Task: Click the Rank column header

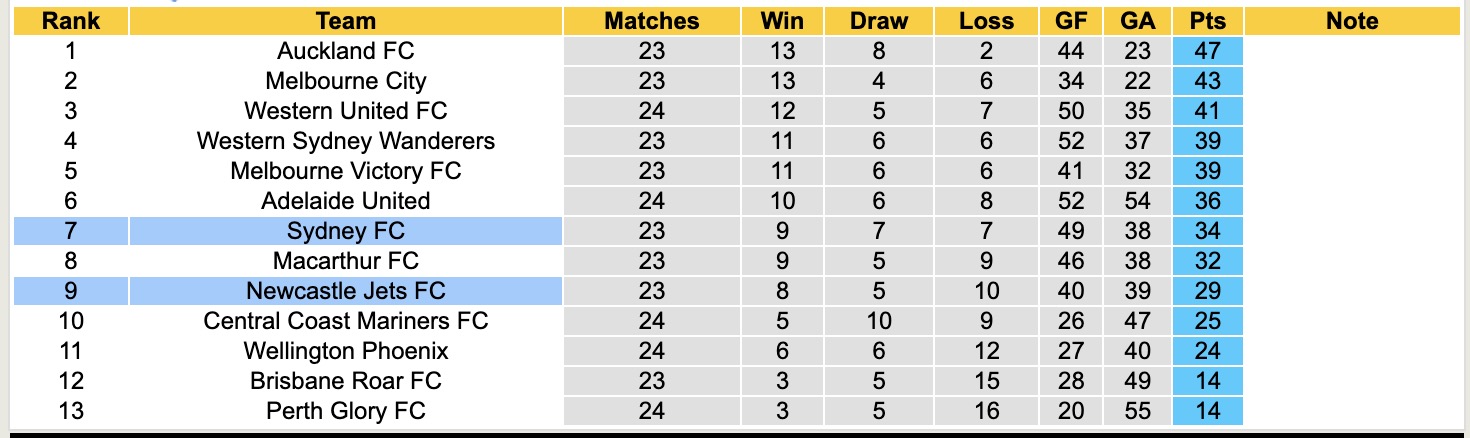Action: (x=70, y=21)
